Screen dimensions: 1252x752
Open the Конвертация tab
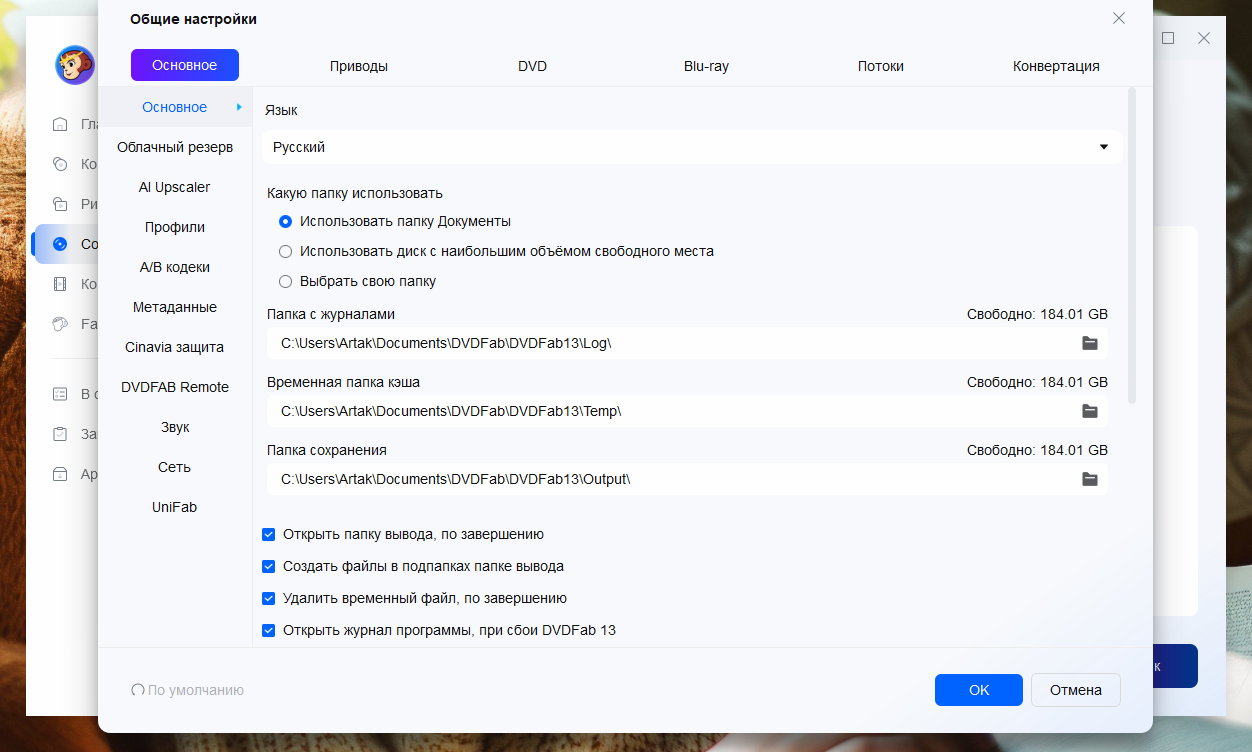1056,66
